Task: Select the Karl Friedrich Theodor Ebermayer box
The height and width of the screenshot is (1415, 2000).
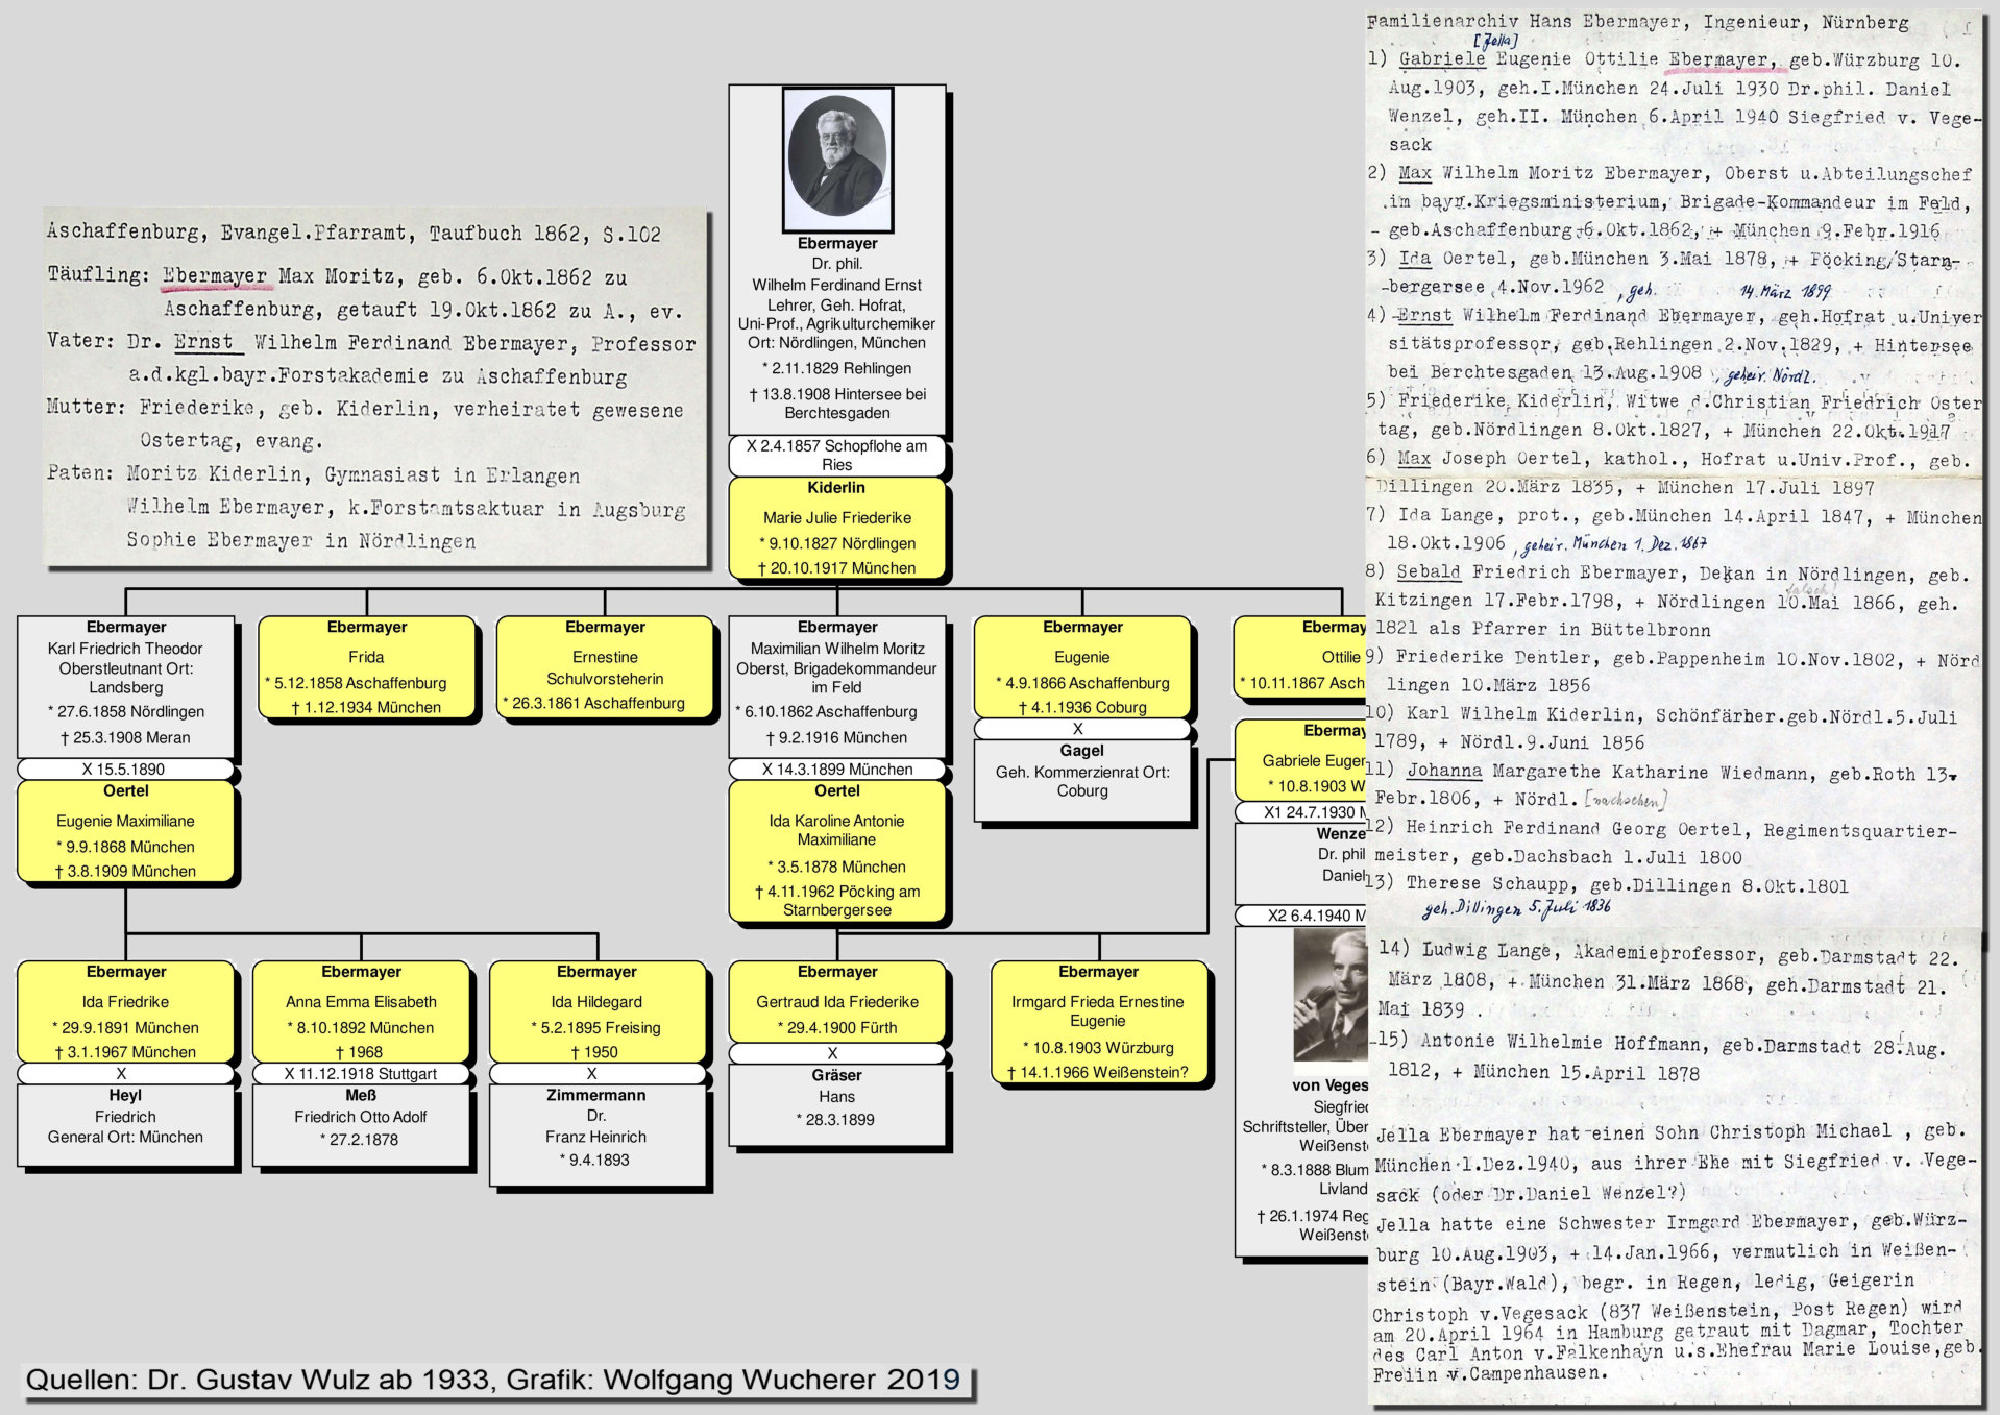Action: coord(126,685)
